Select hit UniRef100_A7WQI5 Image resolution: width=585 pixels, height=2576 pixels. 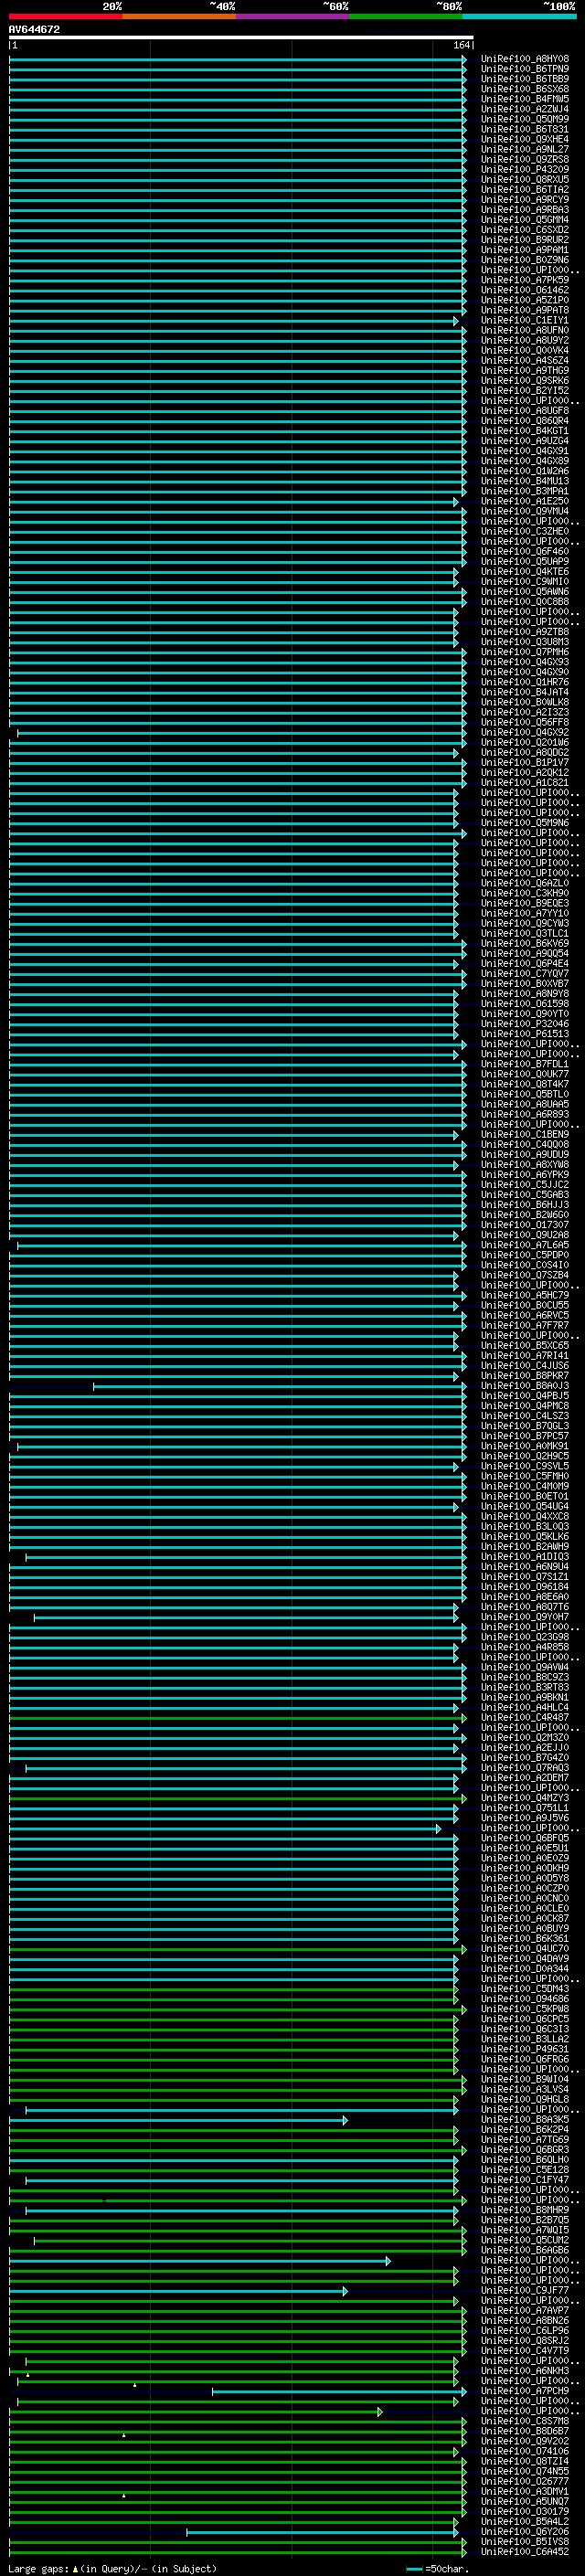(524, 2229)
